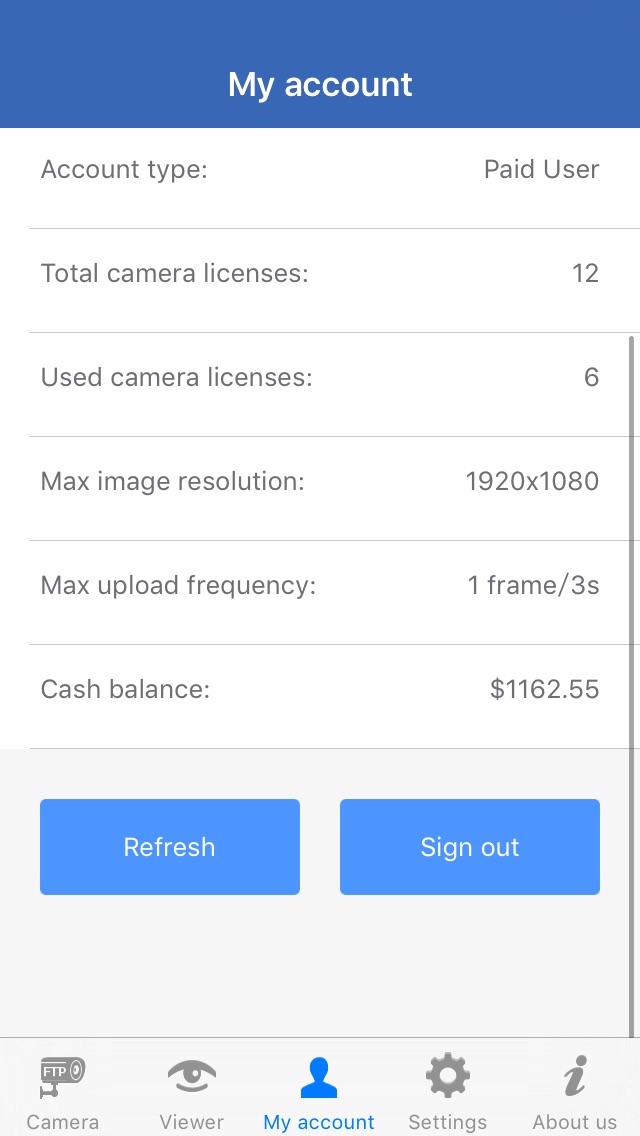Tap the $1162.55 balance value
Screen dimensions: 640x1136
click(x=544, y=690)
